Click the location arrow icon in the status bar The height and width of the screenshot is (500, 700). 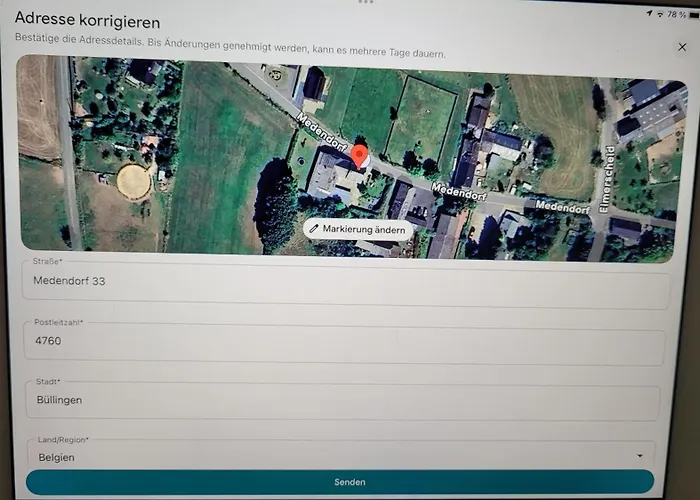(650, 13)
